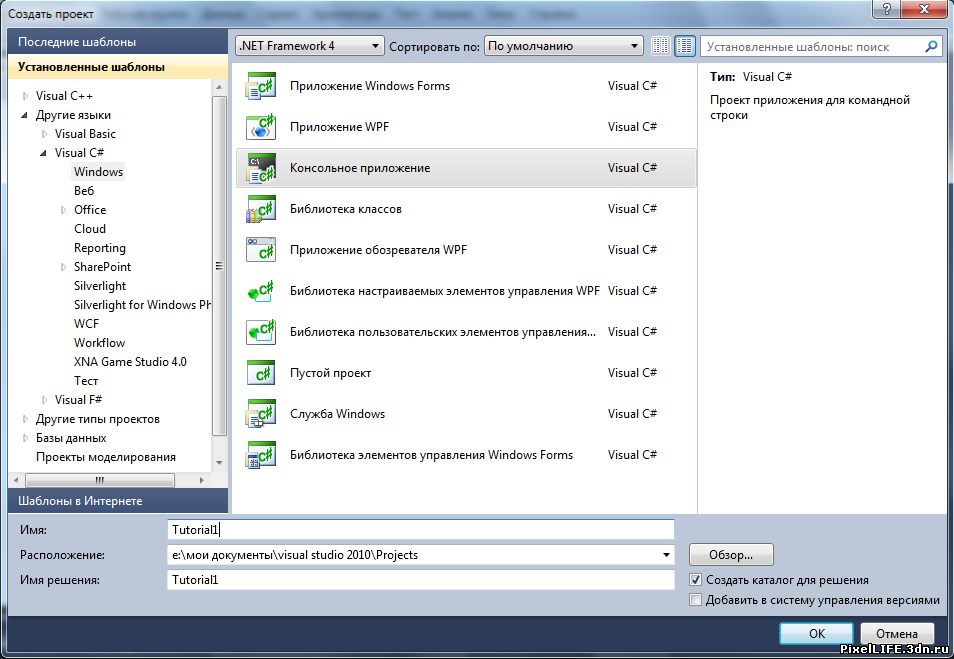Click in the solution name field
Screen dimensions: 954x659
point(420,580)
